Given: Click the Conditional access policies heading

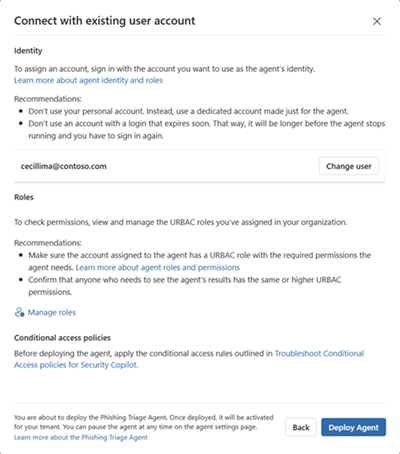Looking at the screenshot, I should tap(62, 338).
